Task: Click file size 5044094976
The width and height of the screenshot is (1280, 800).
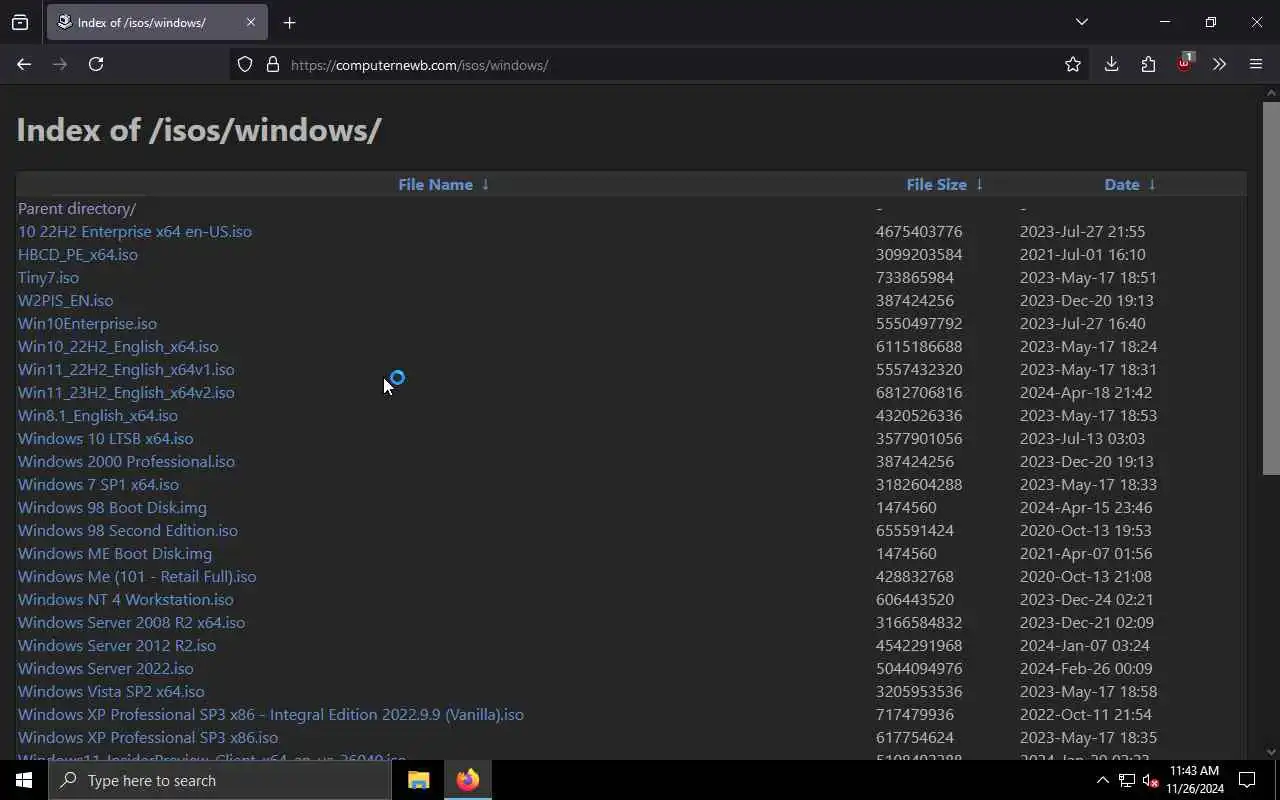Action: pyautogui.click(x=919, y=668)
